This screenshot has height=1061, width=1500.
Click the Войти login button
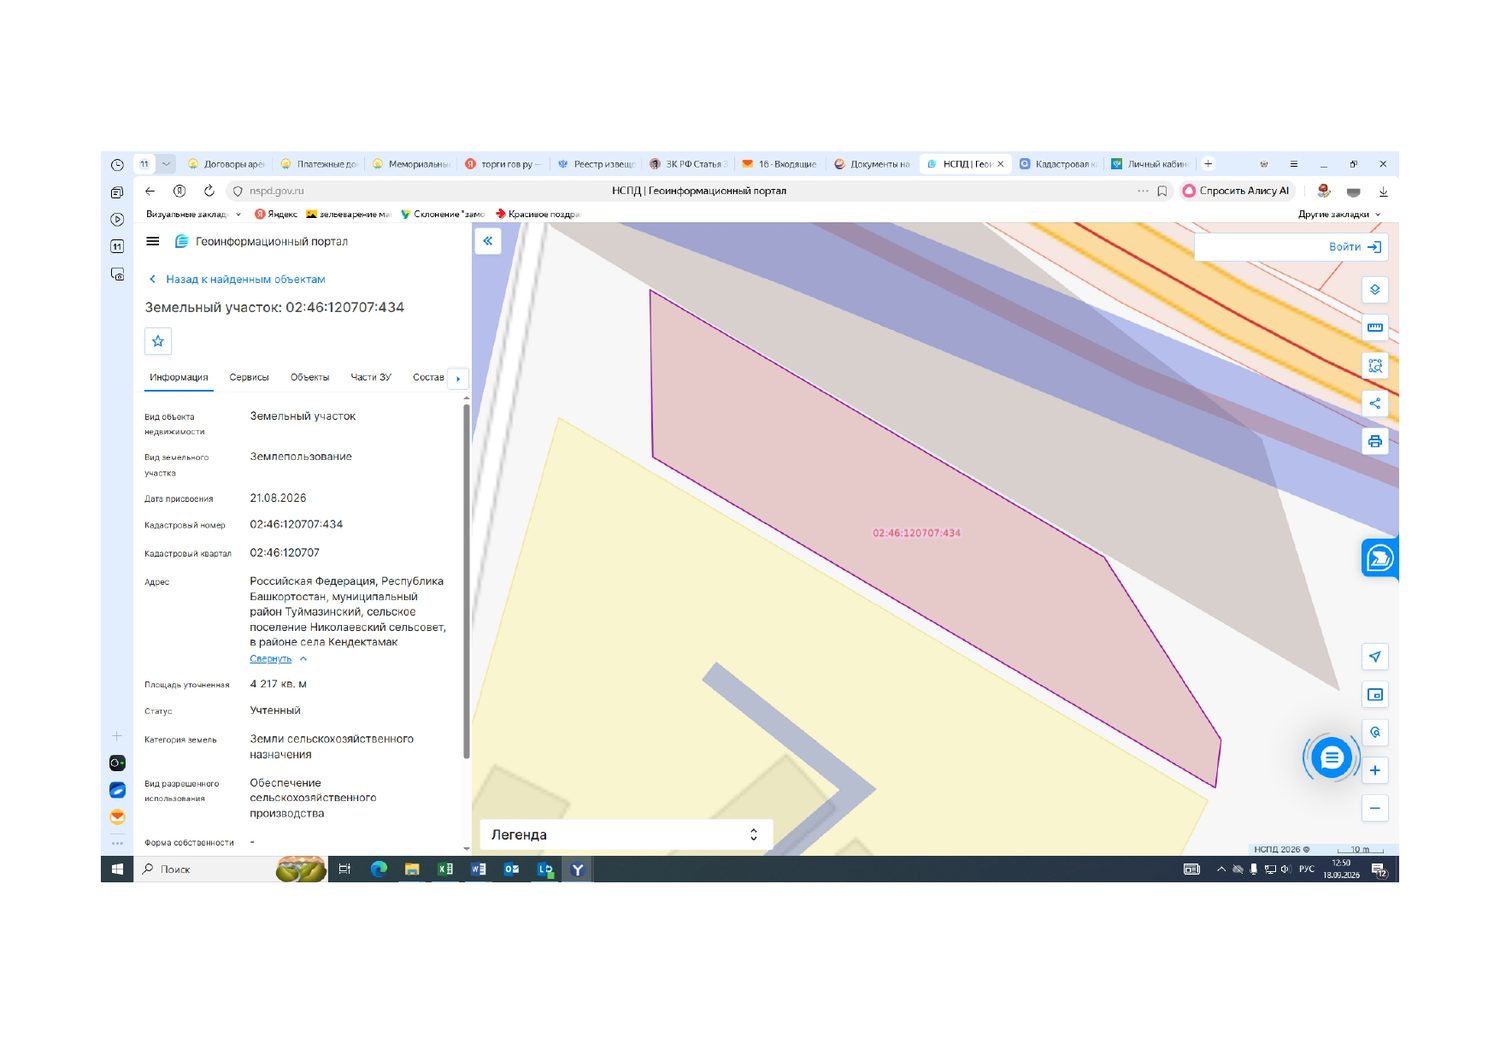point(1354,247)
